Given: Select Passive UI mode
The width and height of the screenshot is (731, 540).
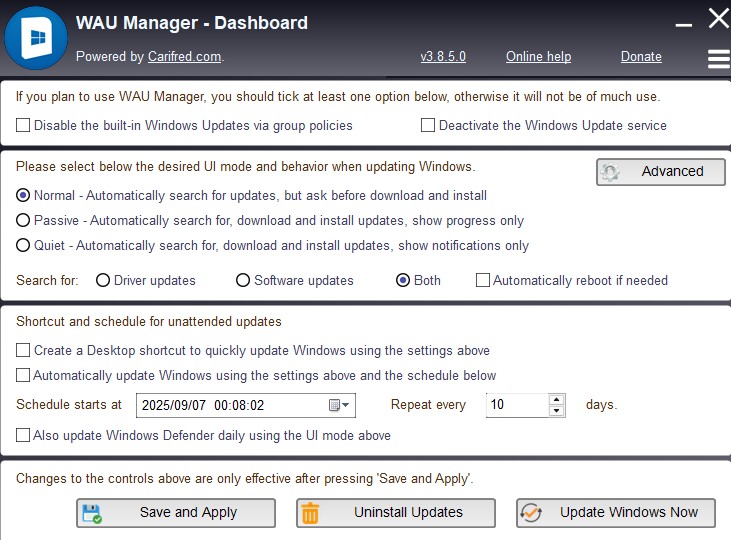Looking at the screenshot, I should [23, 220].
